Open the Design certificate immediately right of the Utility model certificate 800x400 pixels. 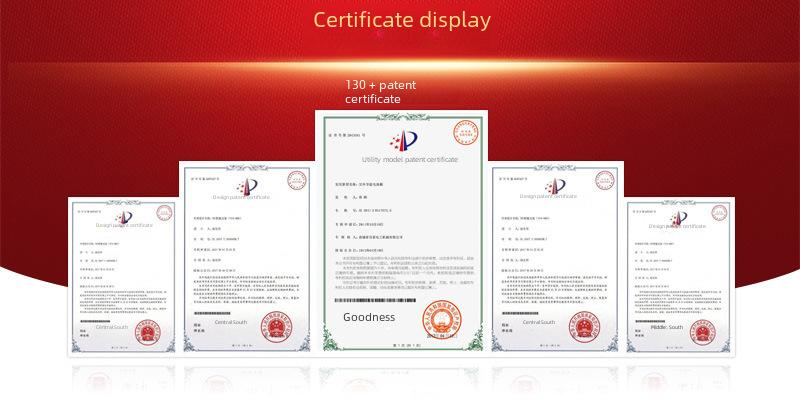[556, 258]
